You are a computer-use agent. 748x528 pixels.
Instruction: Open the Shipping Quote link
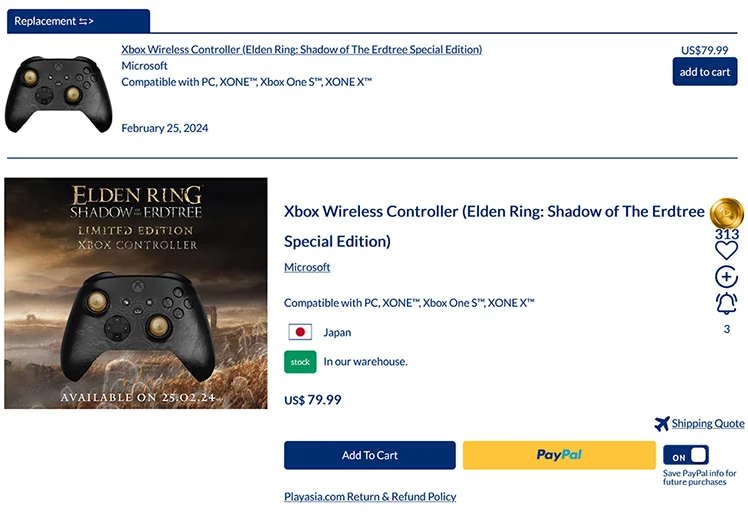tap(708, 424)
